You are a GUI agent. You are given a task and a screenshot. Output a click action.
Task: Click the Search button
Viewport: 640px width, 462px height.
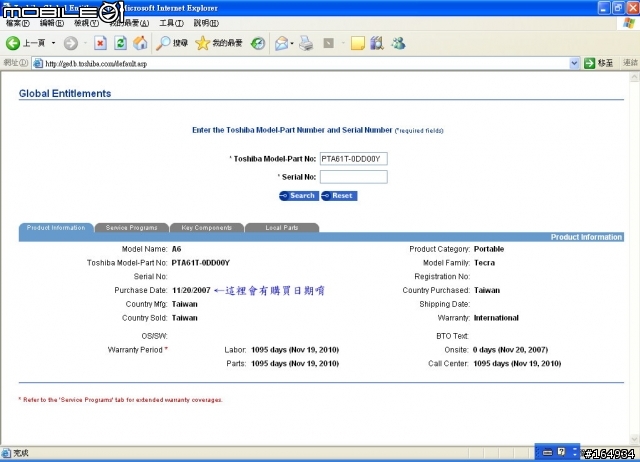[x=299, y=196]
